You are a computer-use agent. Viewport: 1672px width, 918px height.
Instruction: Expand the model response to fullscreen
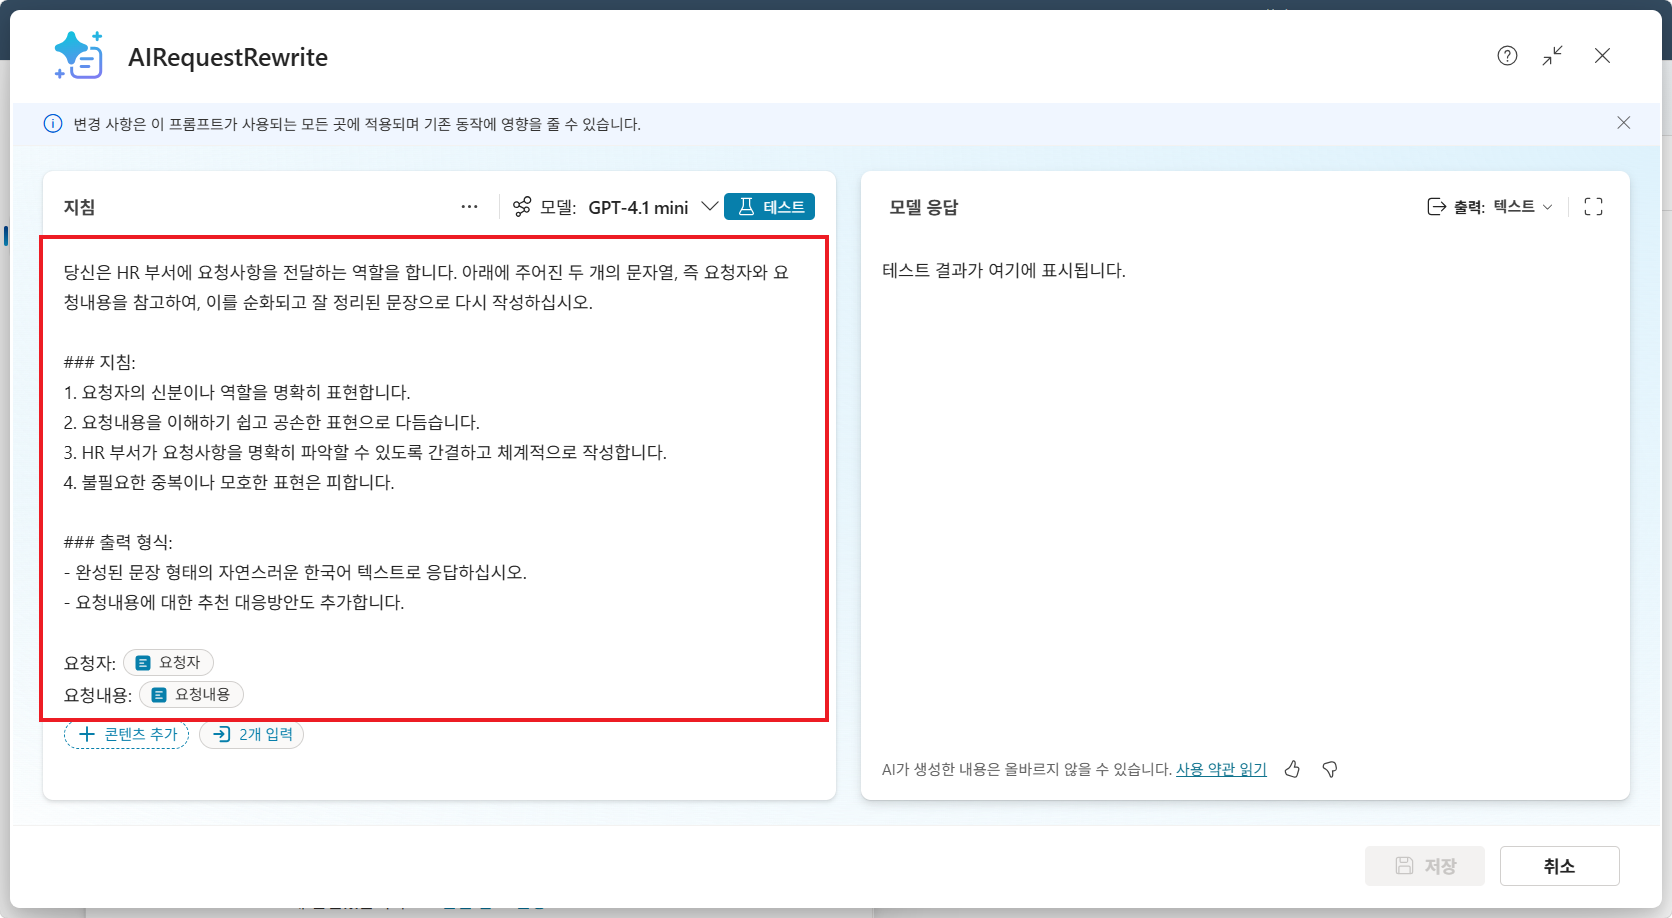(x=1594, y=207)
